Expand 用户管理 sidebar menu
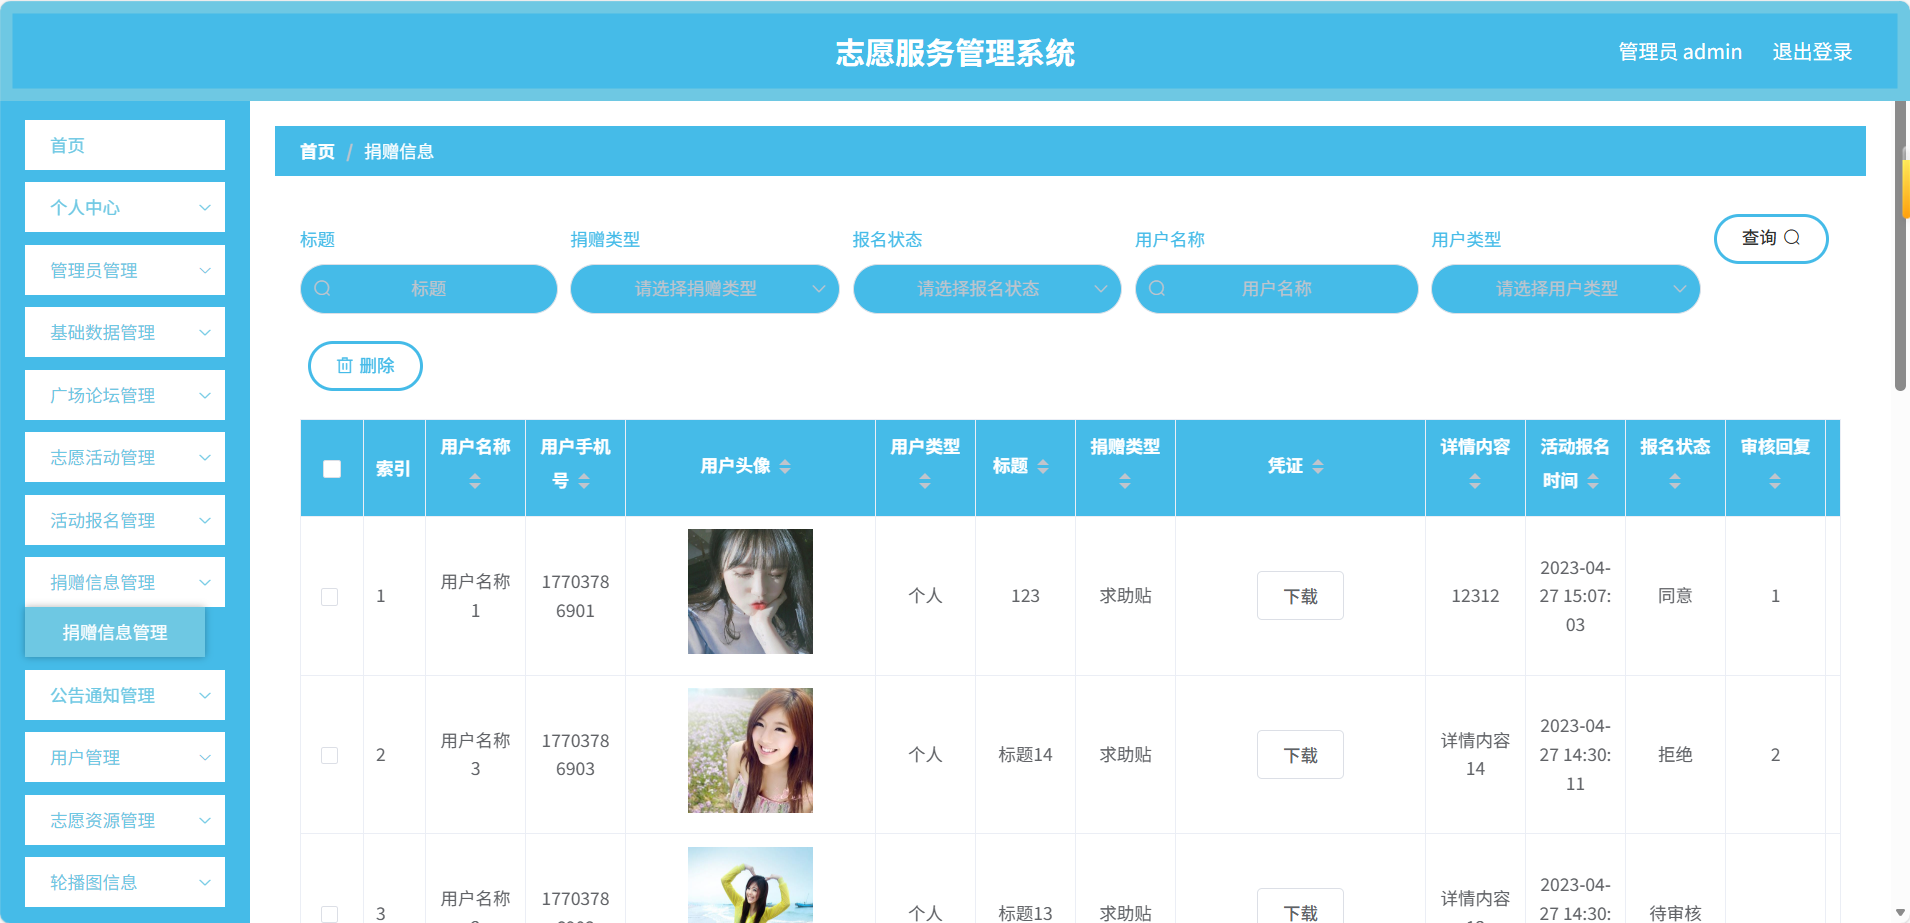This screenshot has width=1910, height=923. (125, 757)
